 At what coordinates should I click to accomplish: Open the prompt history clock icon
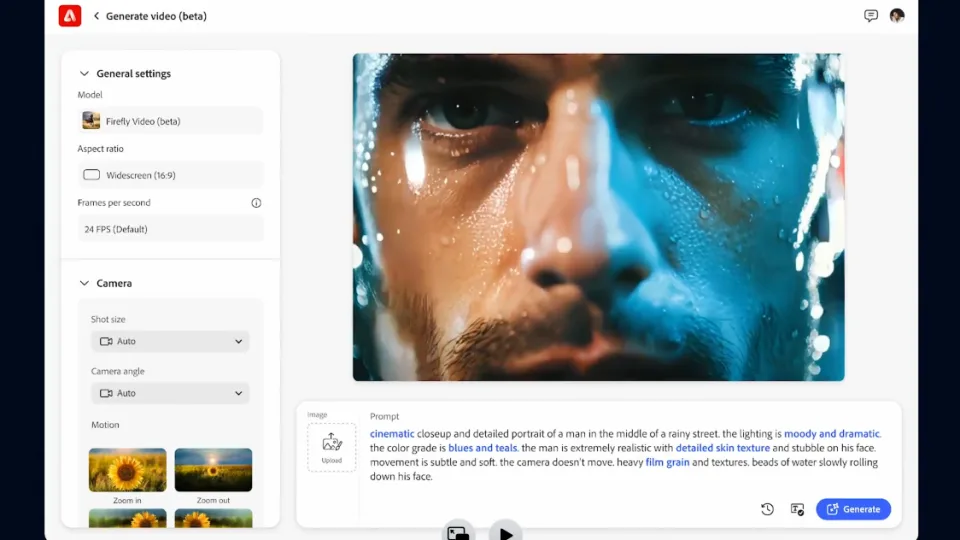767,509
